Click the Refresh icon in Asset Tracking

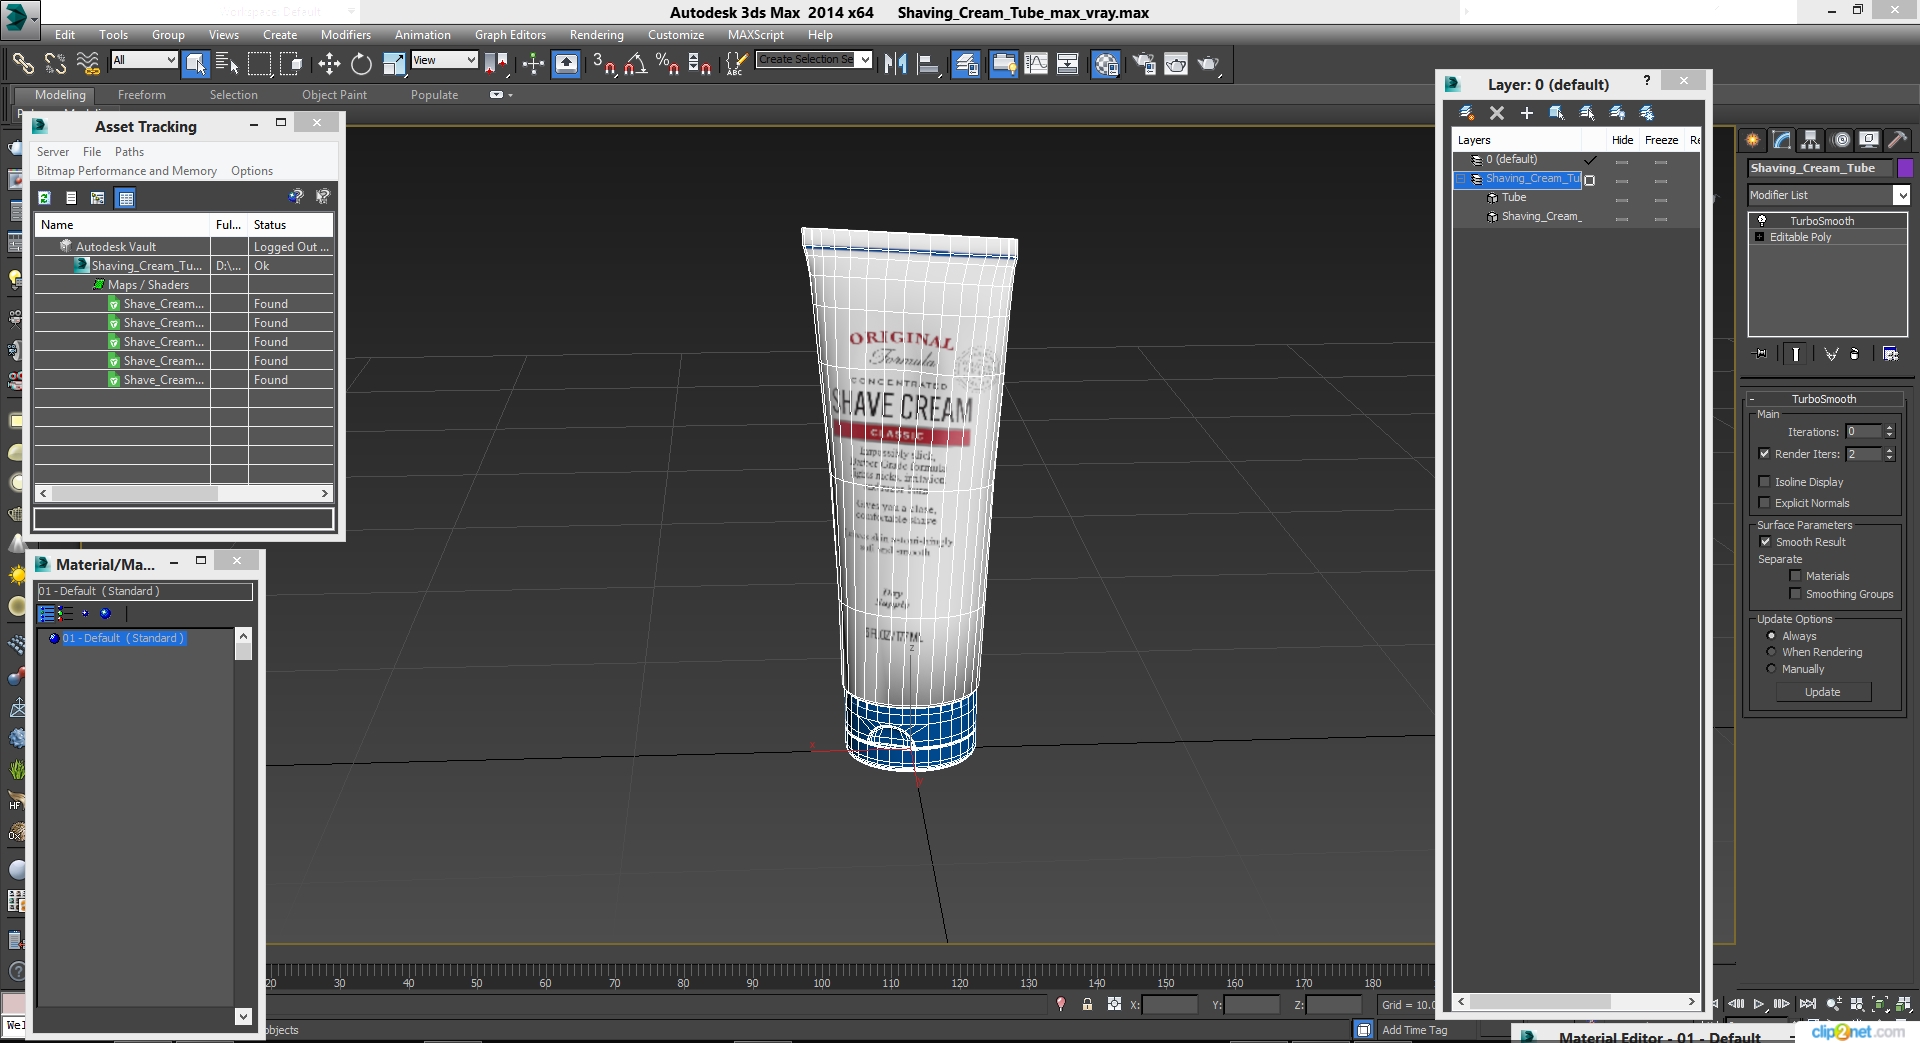tap(44, 198)
